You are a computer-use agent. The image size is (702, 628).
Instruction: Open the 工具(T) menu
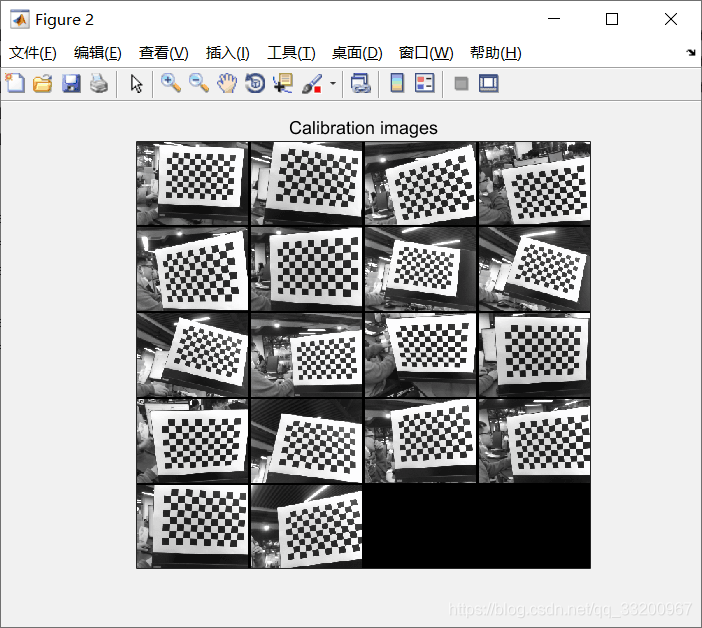(x=291, y=53)
